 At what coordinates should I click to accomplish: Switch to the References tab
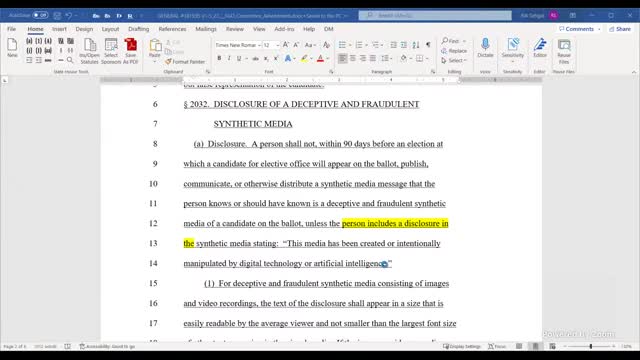(172, 29)
